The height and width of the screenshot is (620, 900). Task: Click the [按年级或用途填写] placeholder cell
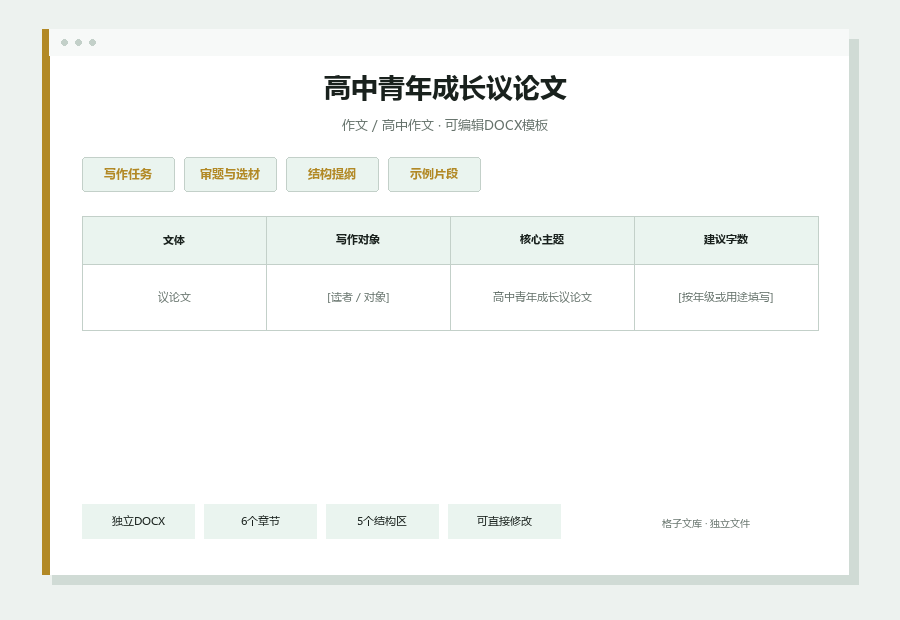click(726, 297)
